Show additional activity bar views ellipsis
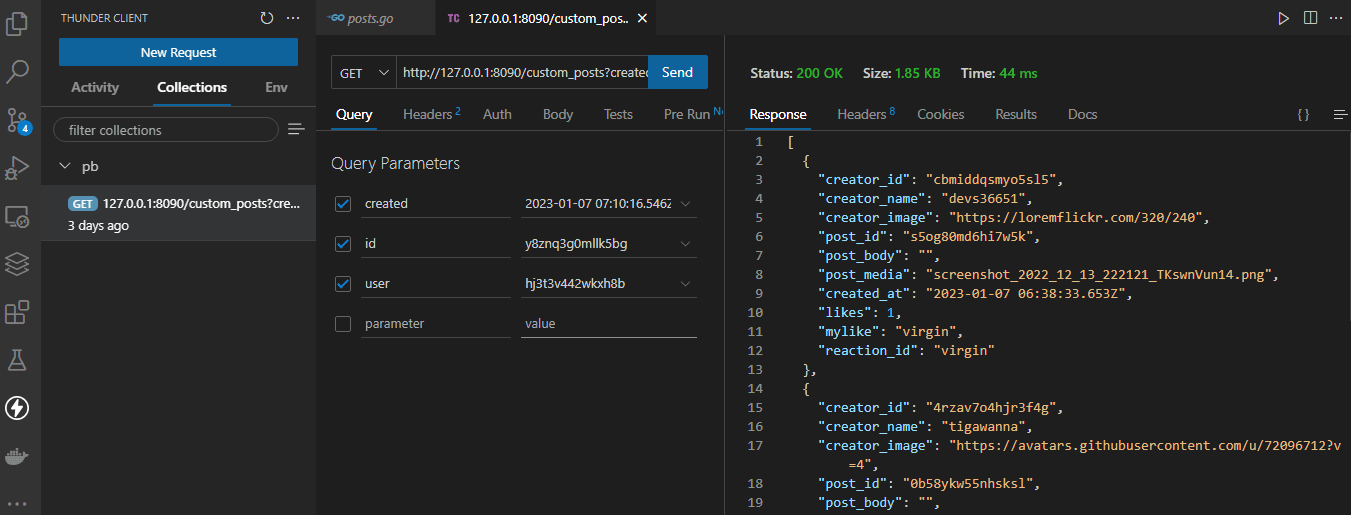The height and width of the screenshot is (515, 1351). pos(17,503)
